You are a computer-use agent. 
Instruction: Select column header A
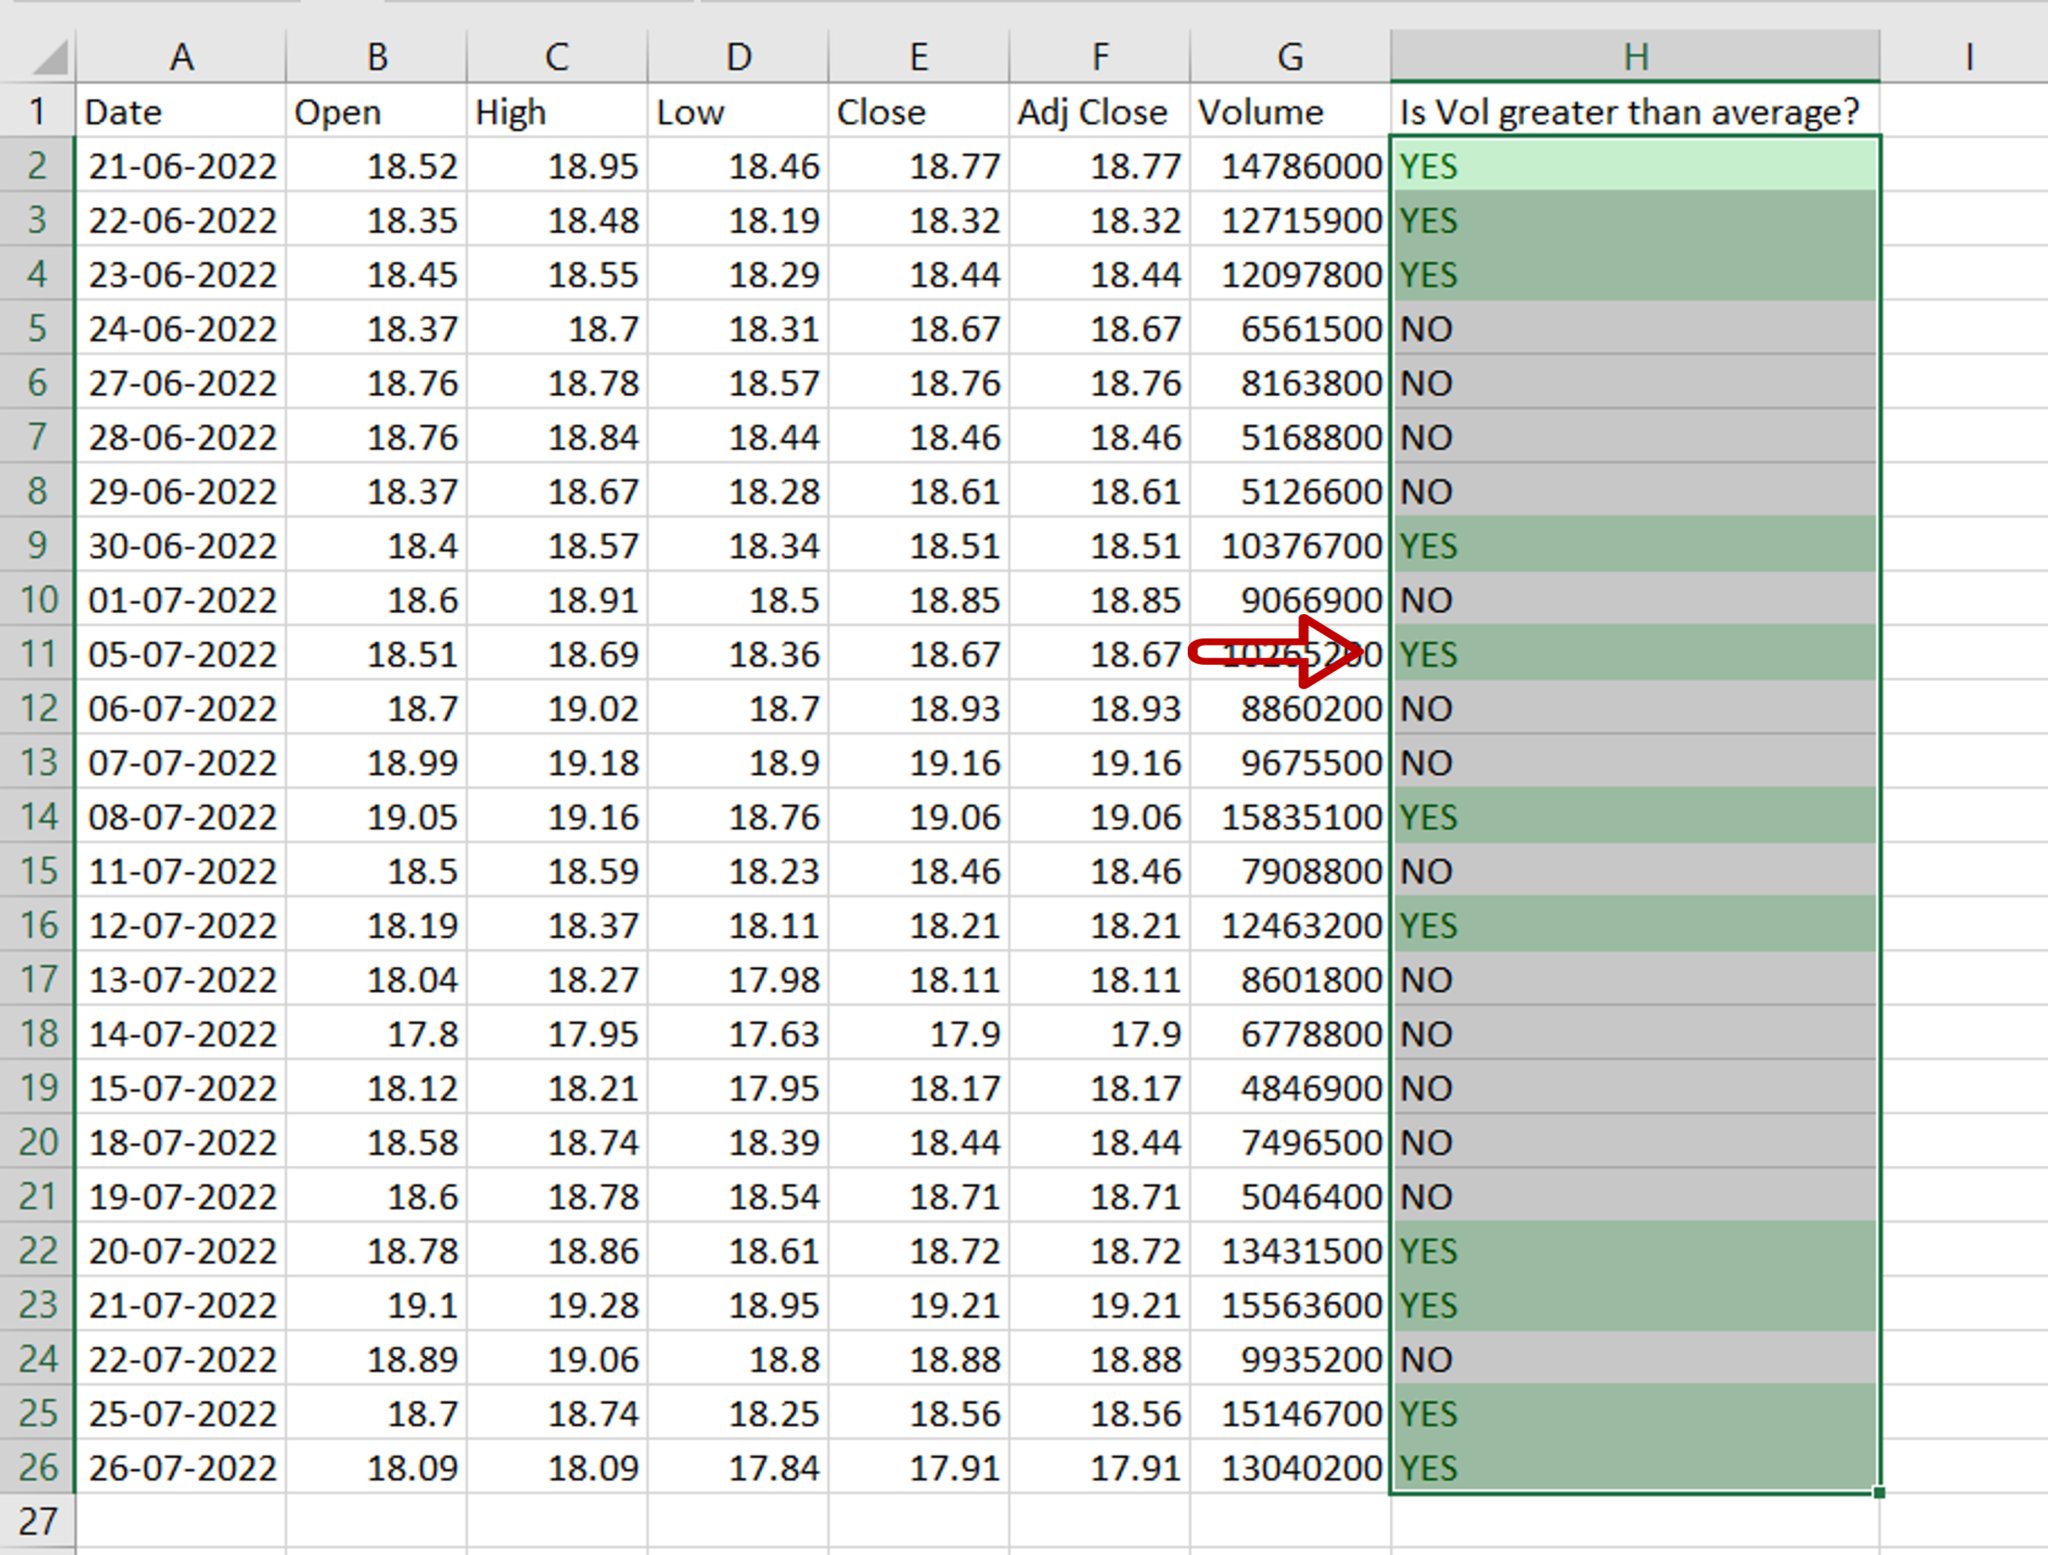click(181, 55)
